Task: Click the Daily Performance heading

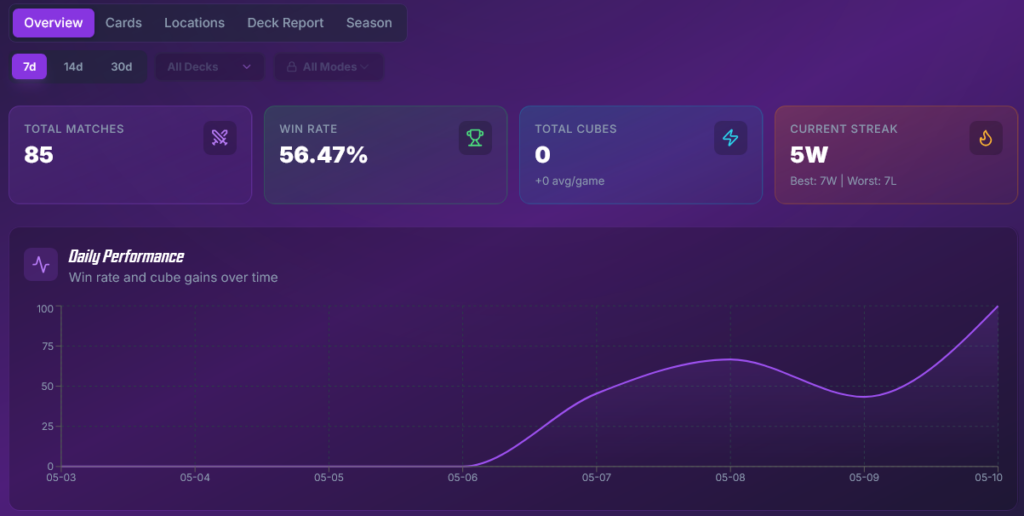Action: tap(126, 256)
